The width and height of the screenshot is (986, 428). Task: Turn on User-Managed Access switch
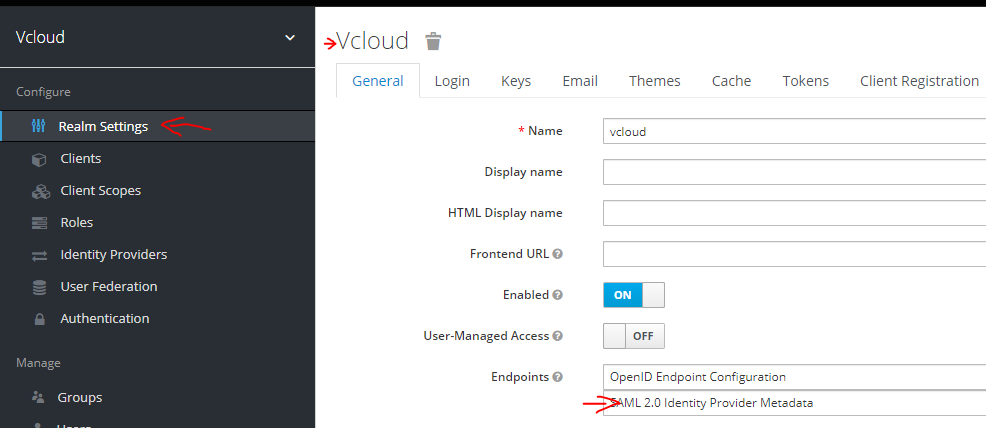633,336
